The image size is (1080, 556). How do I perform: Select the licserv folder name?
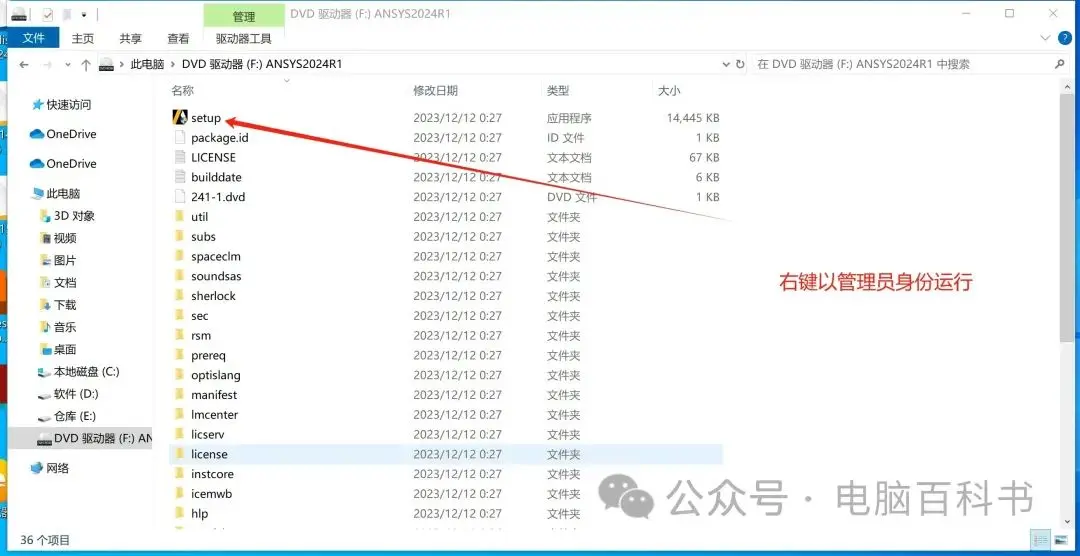tap(207, 435)
